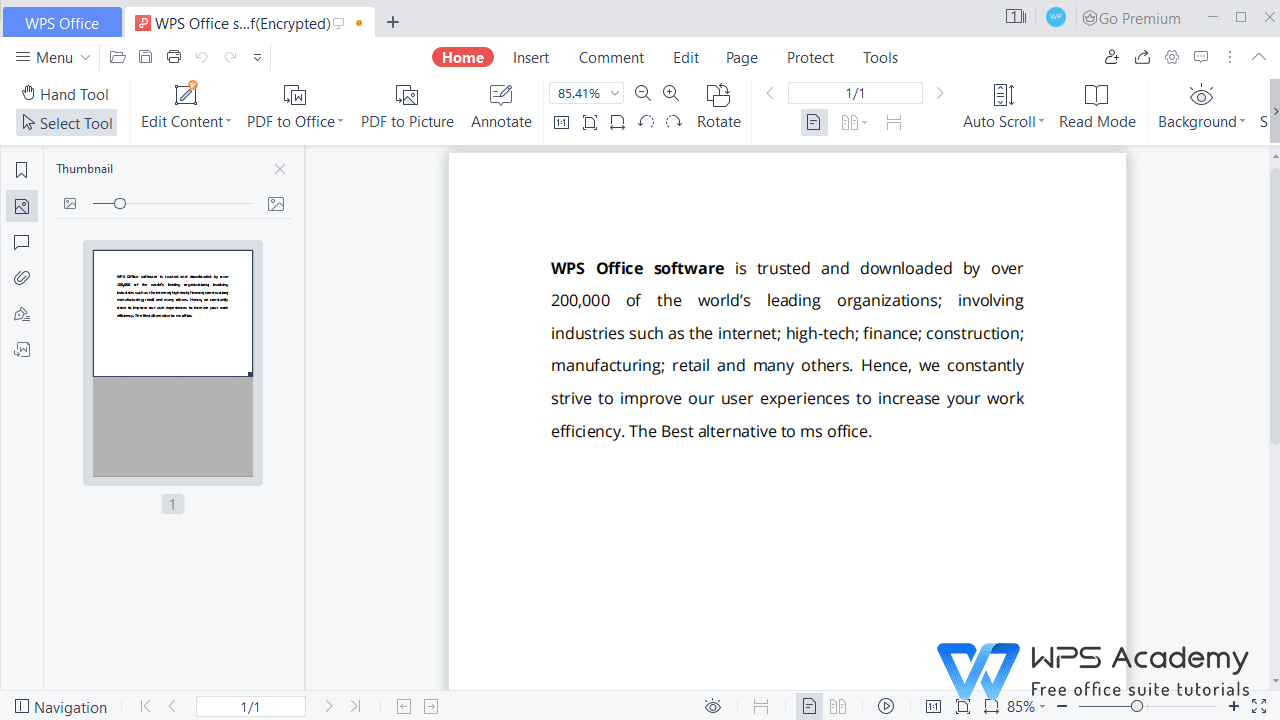Select the page 1 thumbnail
Viewport: 1280px width, 720px height.
(173, 363)
